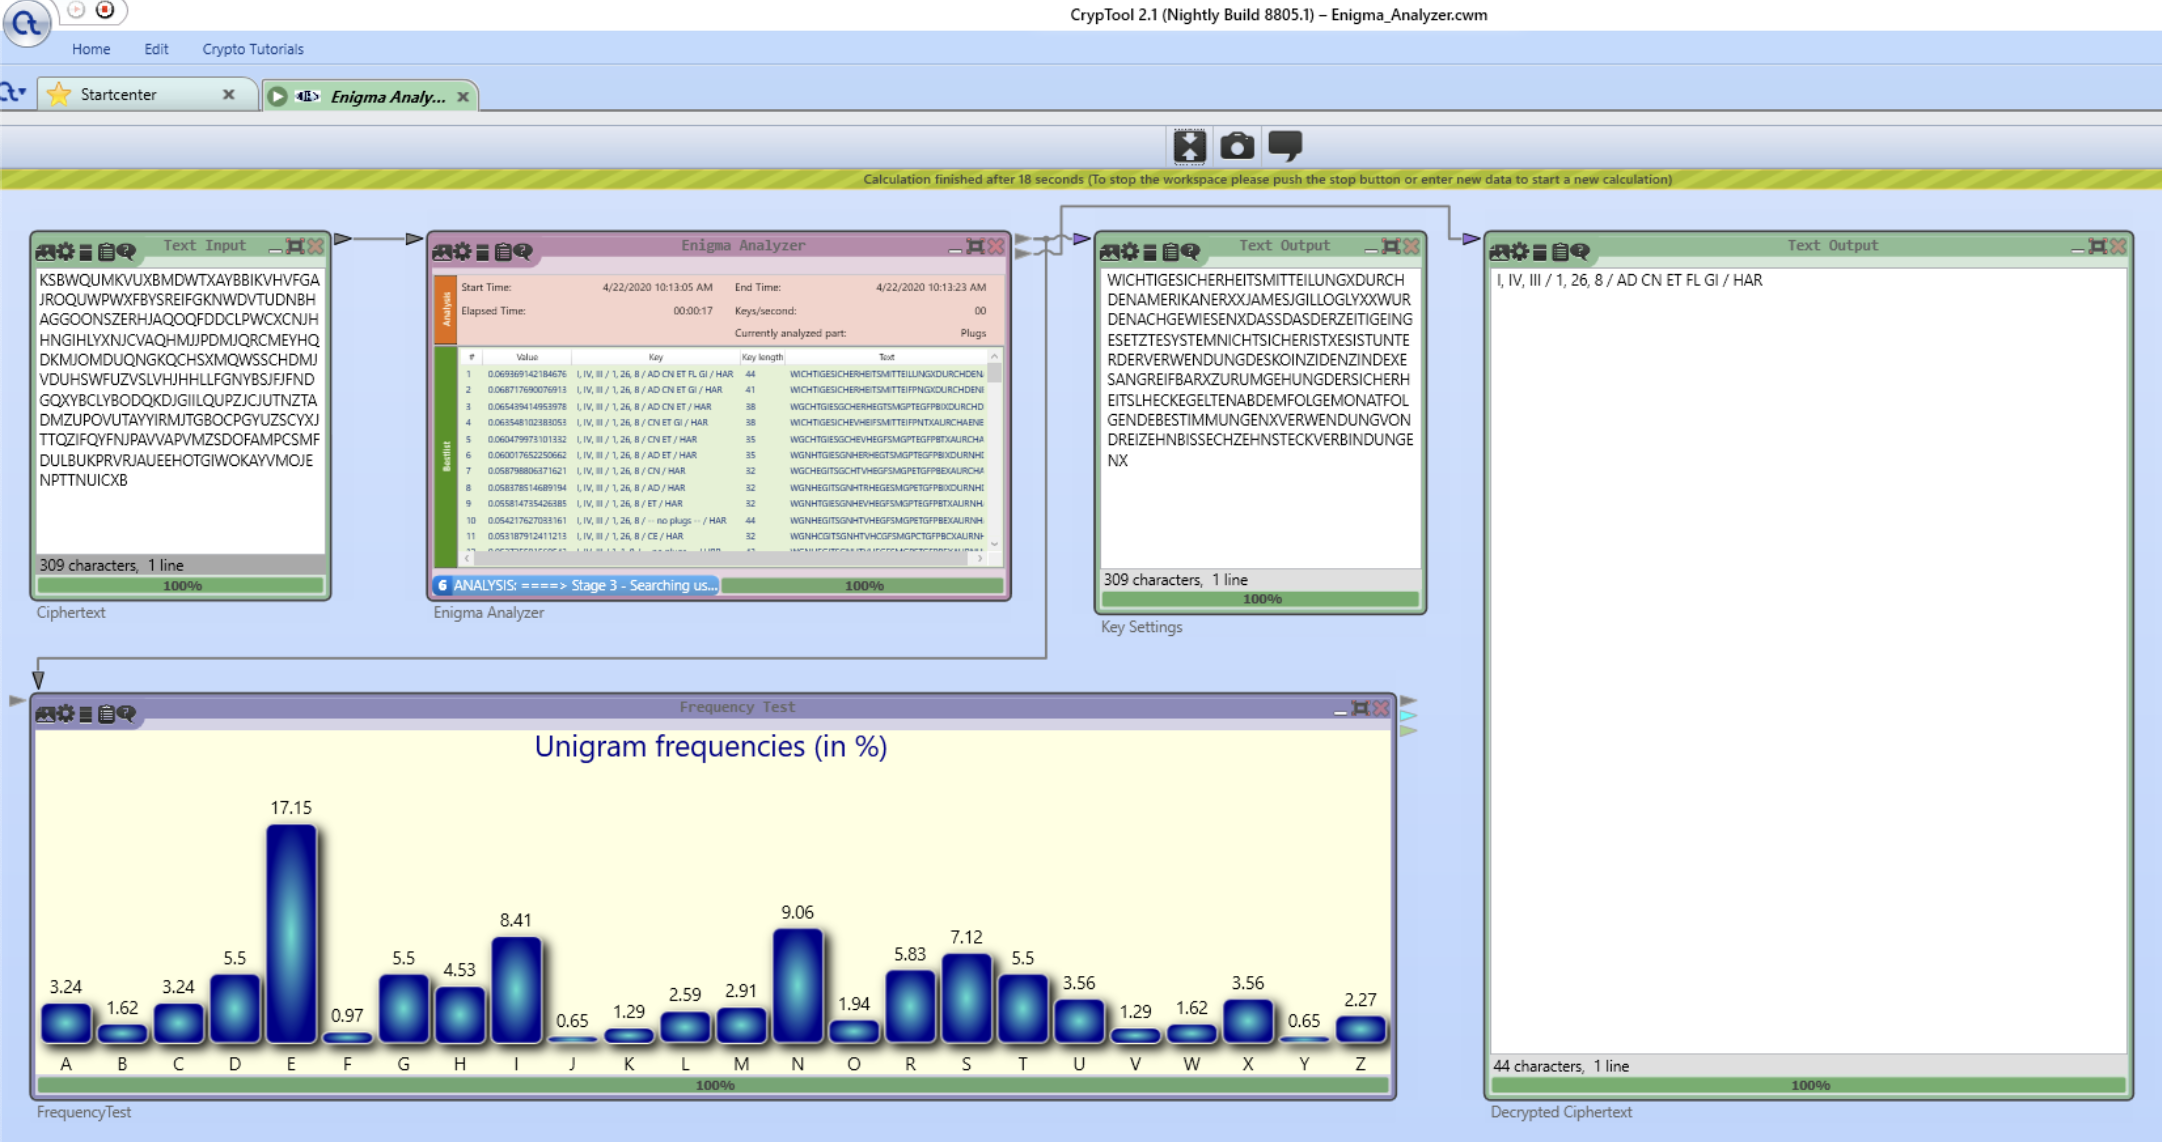Close the Enigma Analyzer workspace tab
The width and height of the screenshot is (2162, 1142).
(463, 96)
